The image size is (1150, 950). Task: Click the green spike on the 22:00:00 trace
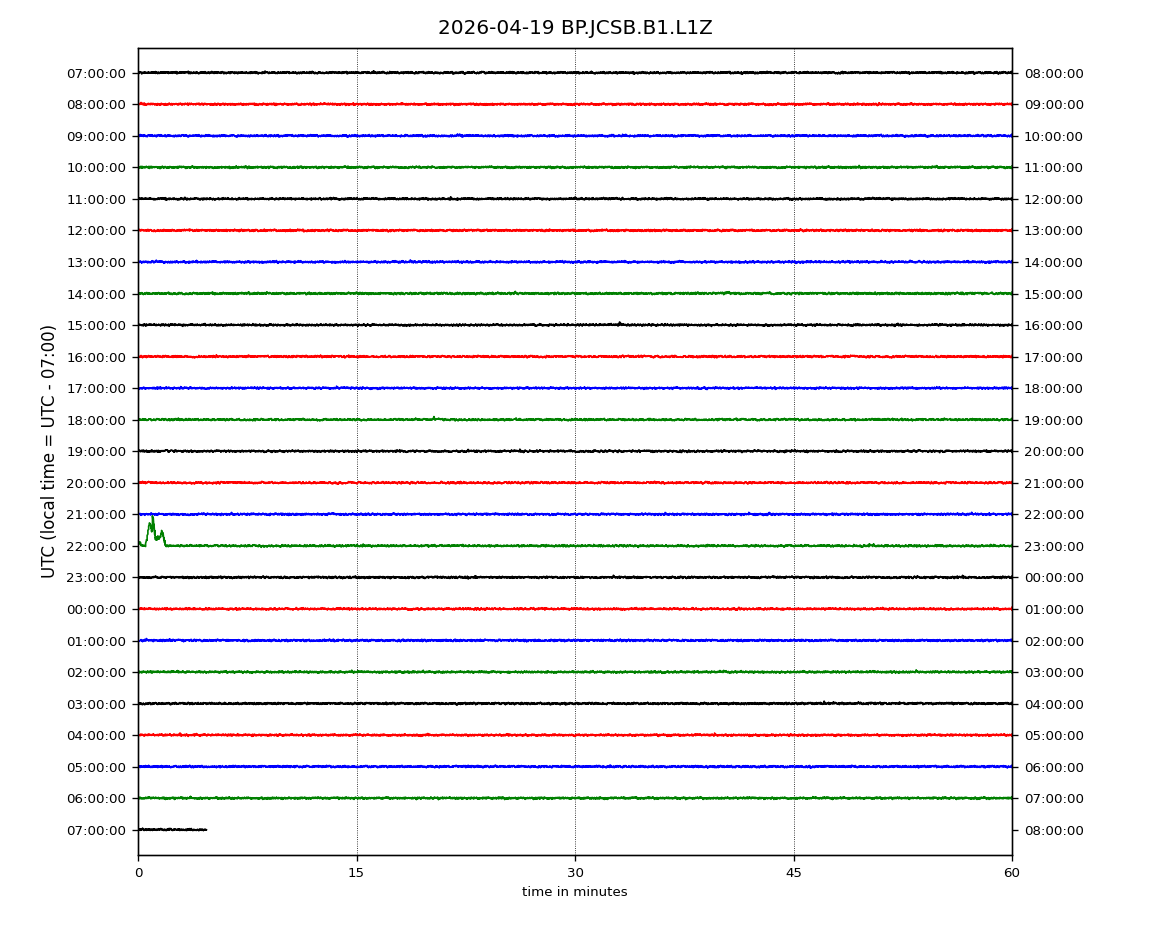click(x=152, y=526)
